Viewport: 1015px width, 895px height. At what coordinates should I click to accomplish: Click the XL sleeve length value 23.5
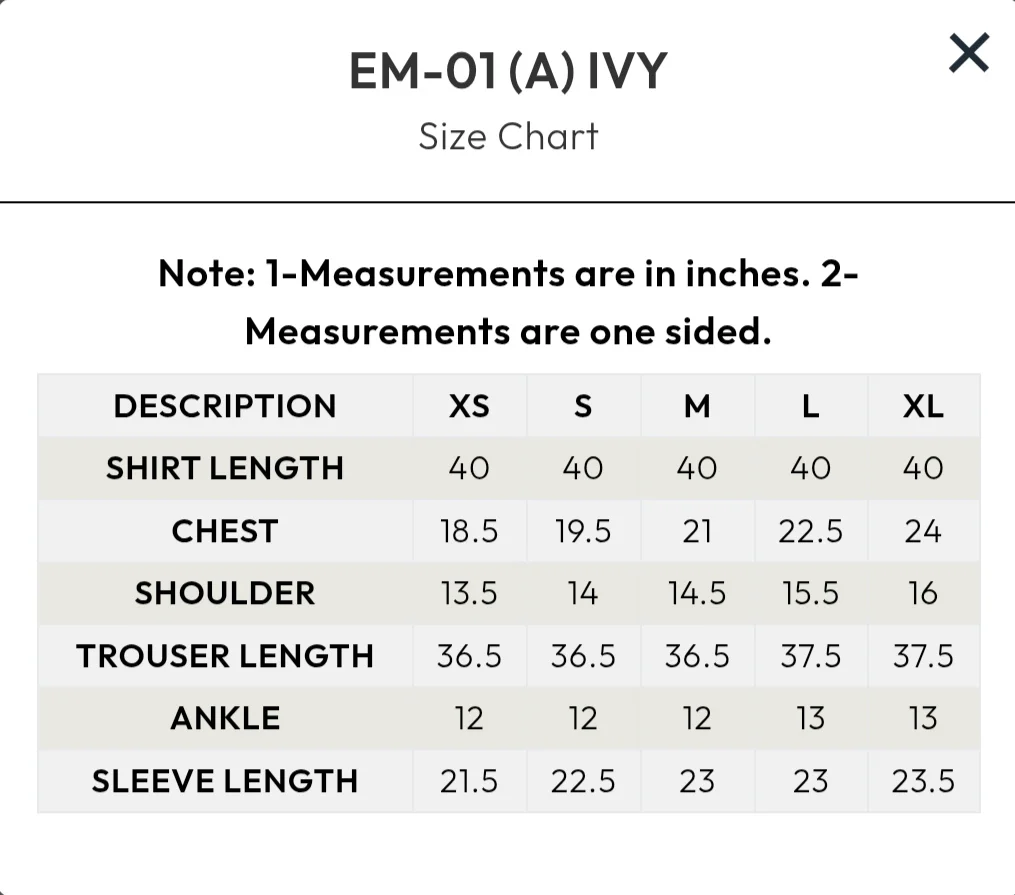[923, 781]
